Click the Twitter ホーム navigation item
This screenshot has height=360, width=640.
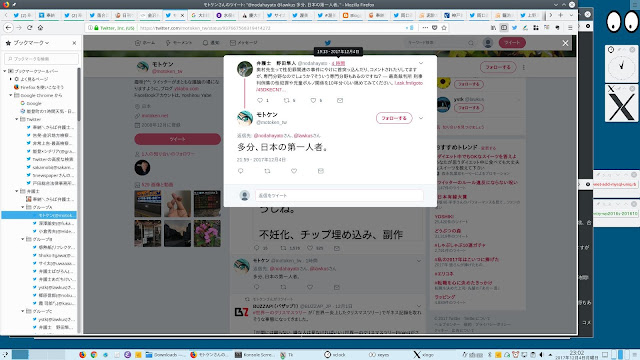click(x=145, y=42)
